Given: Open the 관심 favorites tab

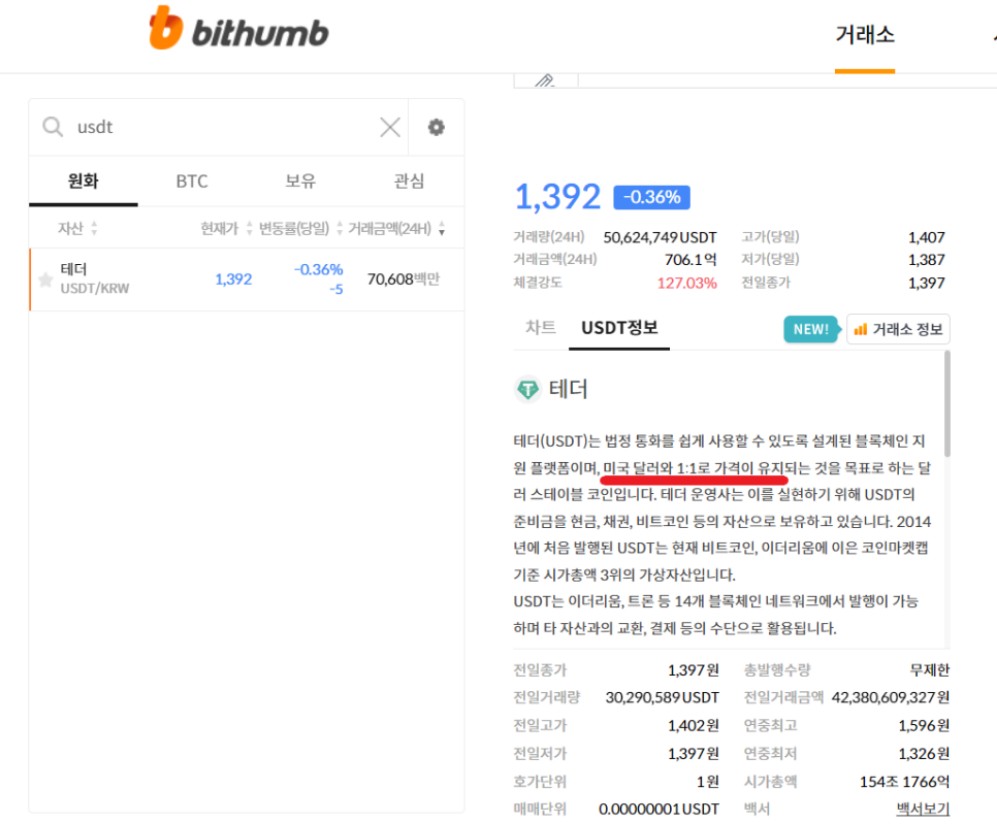Looking at the screenshot, I should (x=409, y=181).
